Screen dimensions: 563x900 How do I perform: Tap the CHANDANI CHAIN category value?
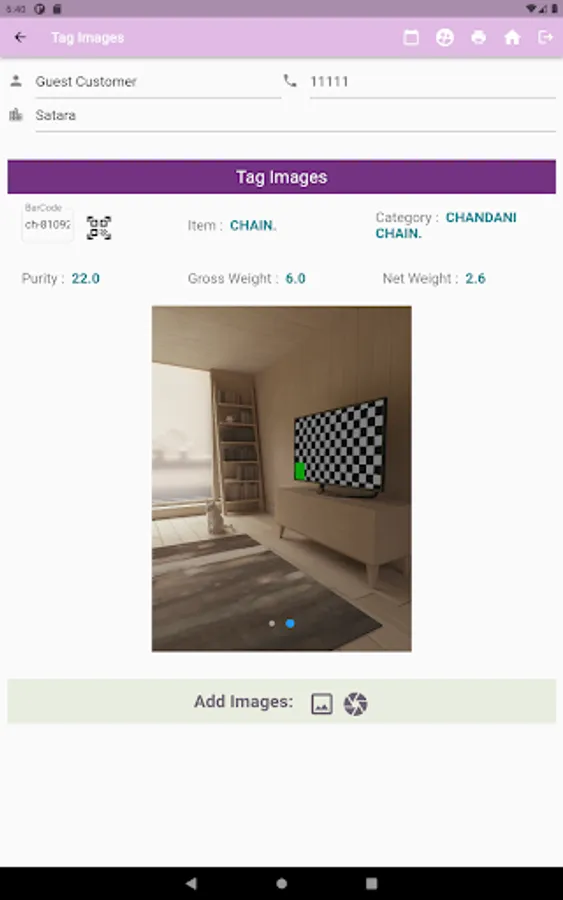click(x=446, y=226)
